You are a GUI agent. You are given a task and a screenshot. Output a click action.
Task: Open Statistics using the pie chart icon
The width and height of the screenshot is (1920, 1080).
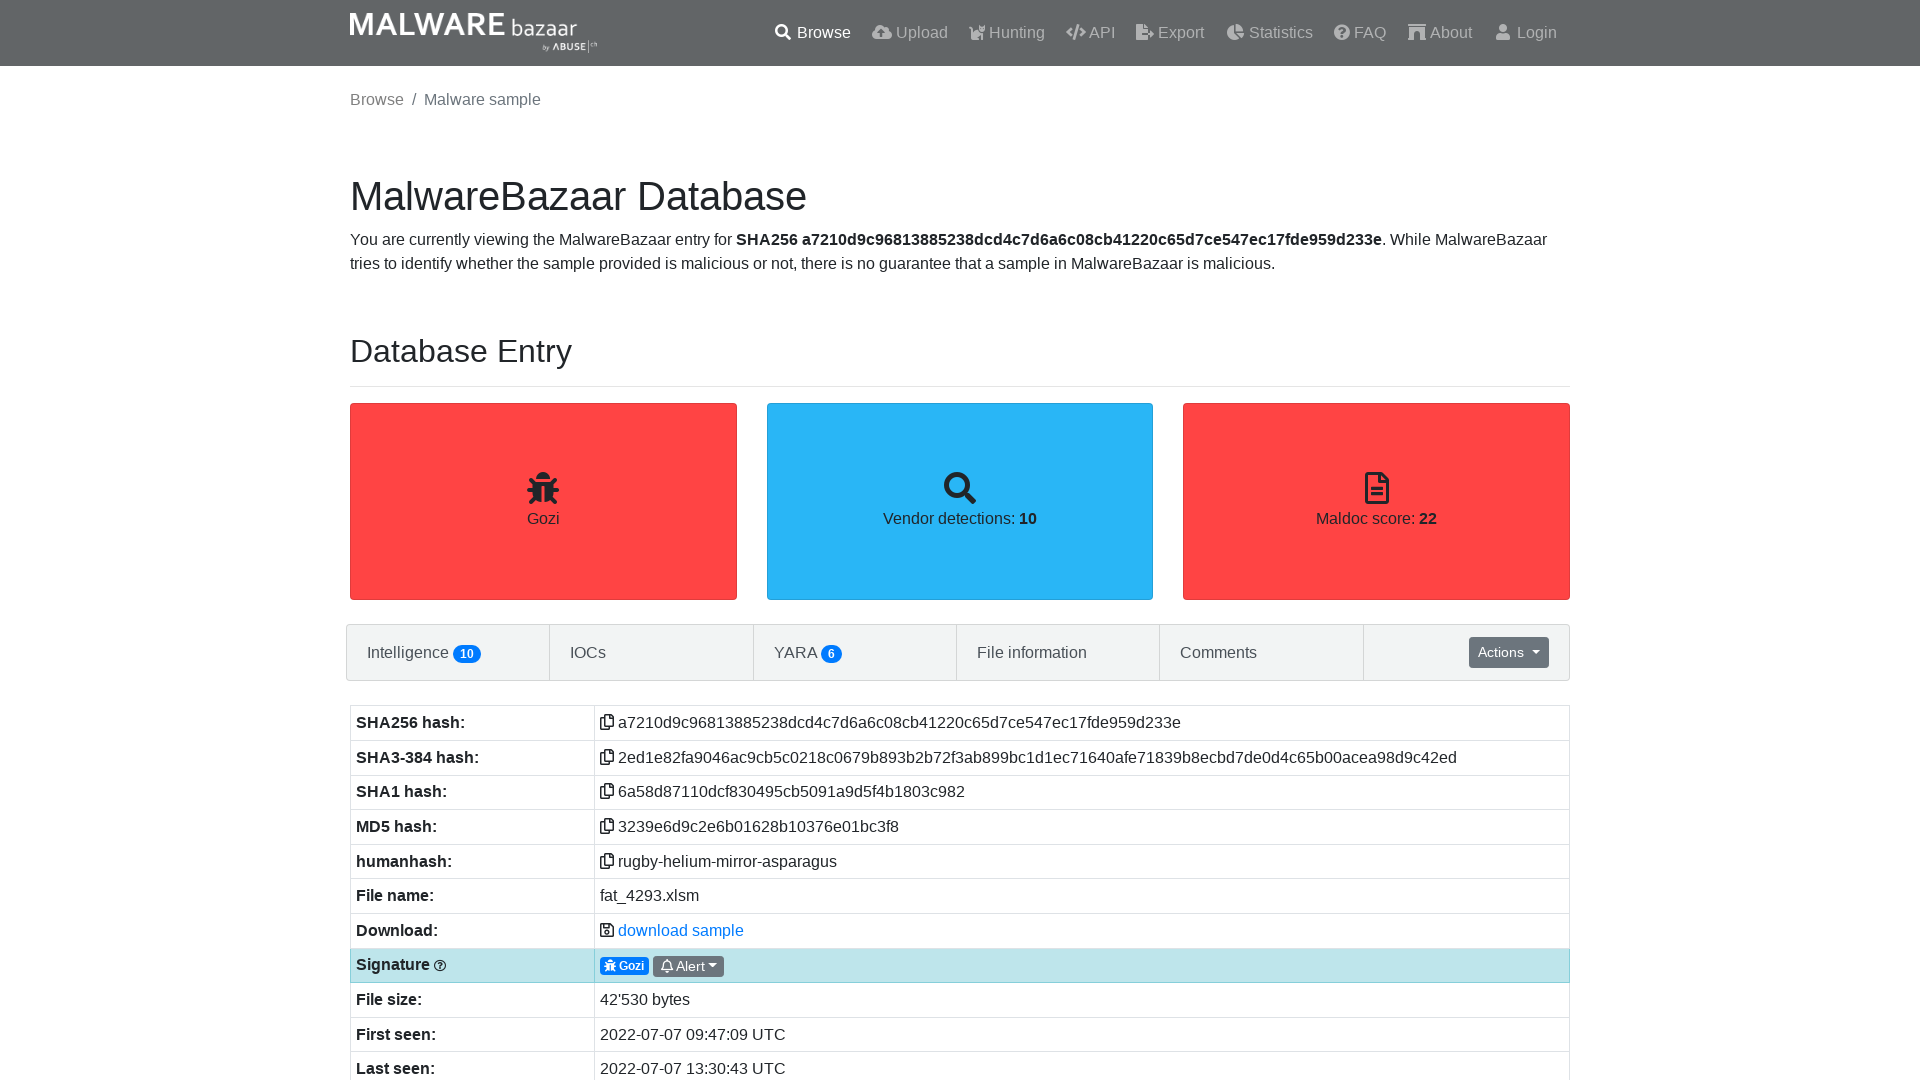click(x=1236, y=32)
